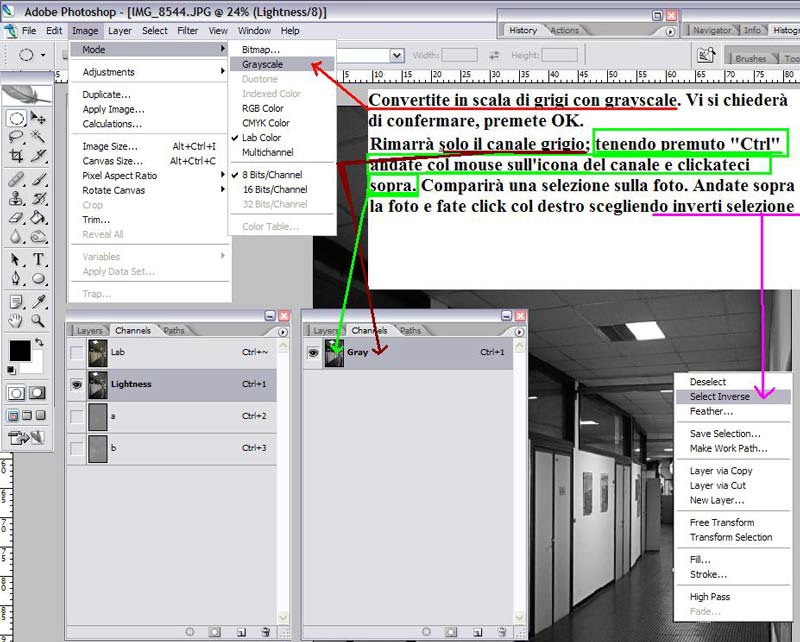Click Image Size menu entry
Image resolution: width=800 pixels, height=642 pixels.
click(x=149, y=146)
